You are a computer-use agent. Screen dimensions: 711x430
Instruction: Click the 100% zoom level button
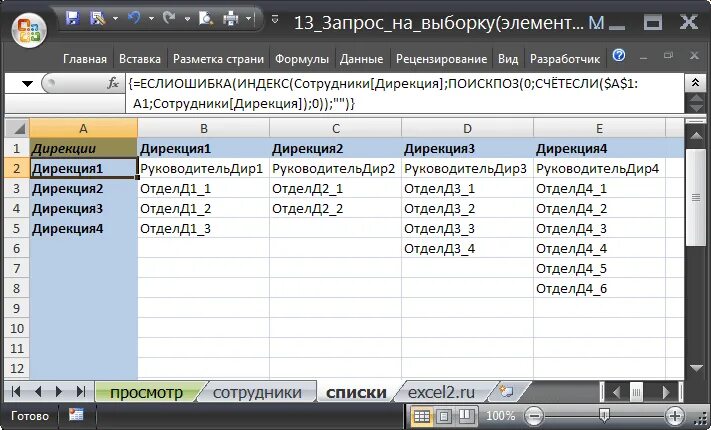[501, 416]
